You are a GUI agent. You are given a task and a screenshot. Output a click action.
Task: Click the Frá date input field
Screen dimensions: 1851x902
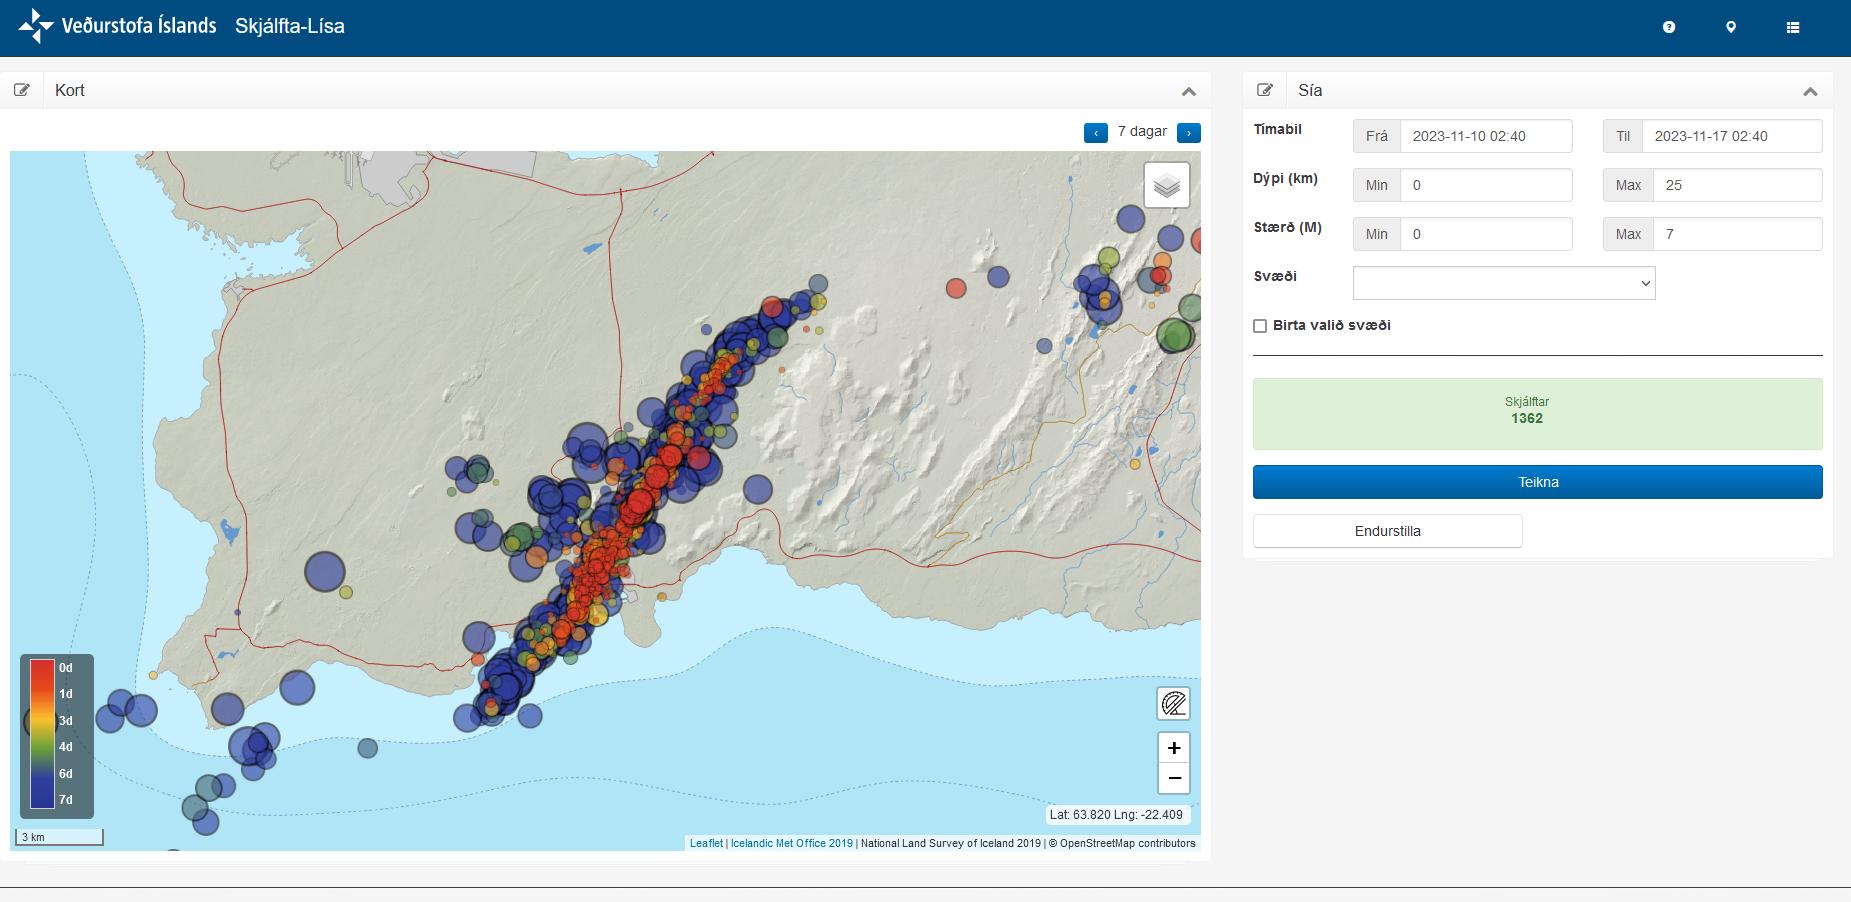[x=1485, y=136]
